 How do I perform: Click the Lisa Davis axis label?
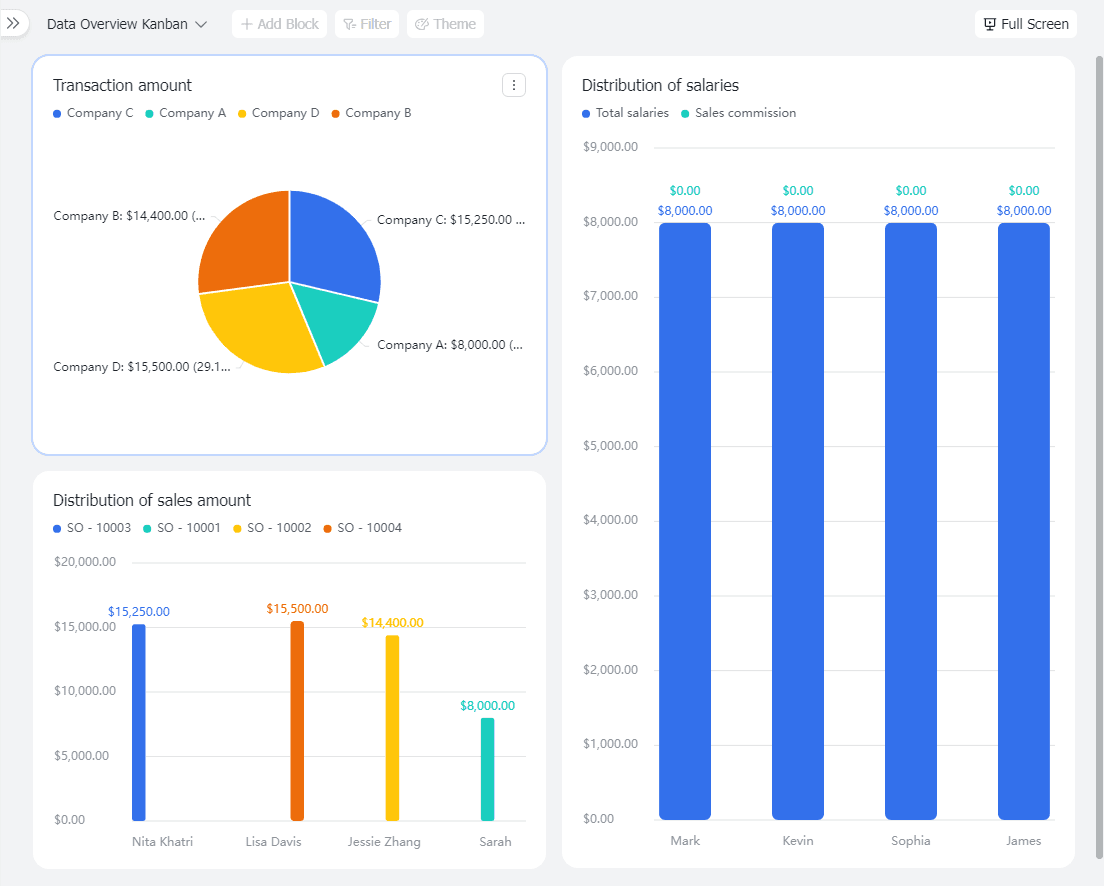coord(273,842)
